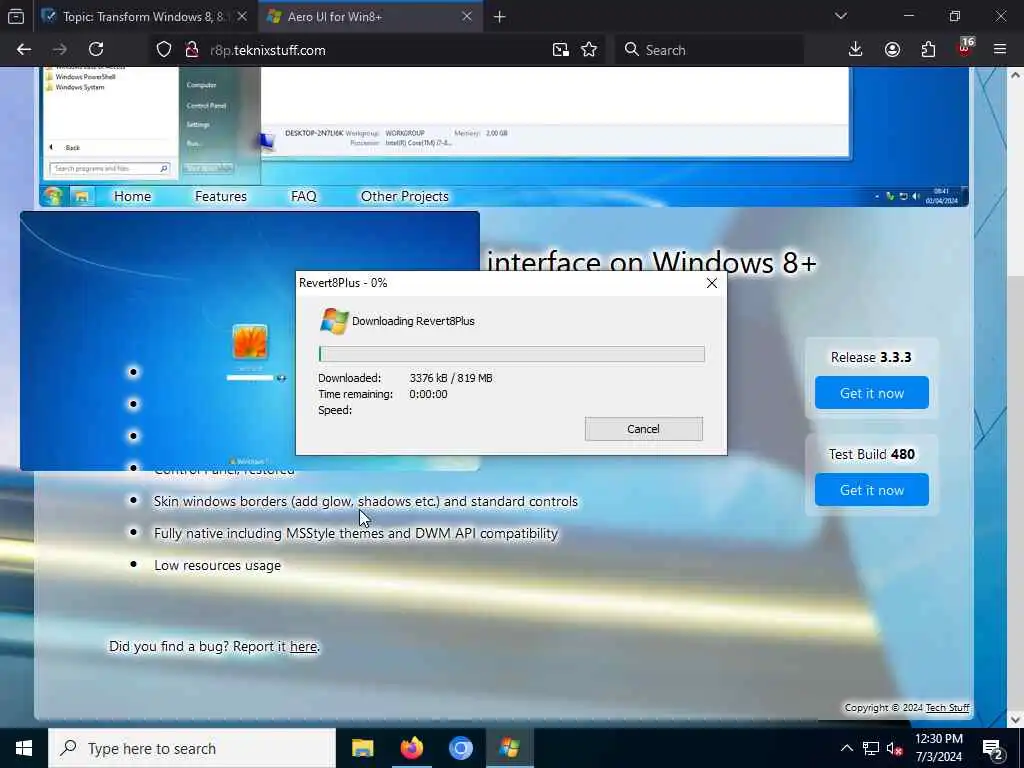Open the FAQ page link
1024x768 pixels.
click(x=304, y=196)
